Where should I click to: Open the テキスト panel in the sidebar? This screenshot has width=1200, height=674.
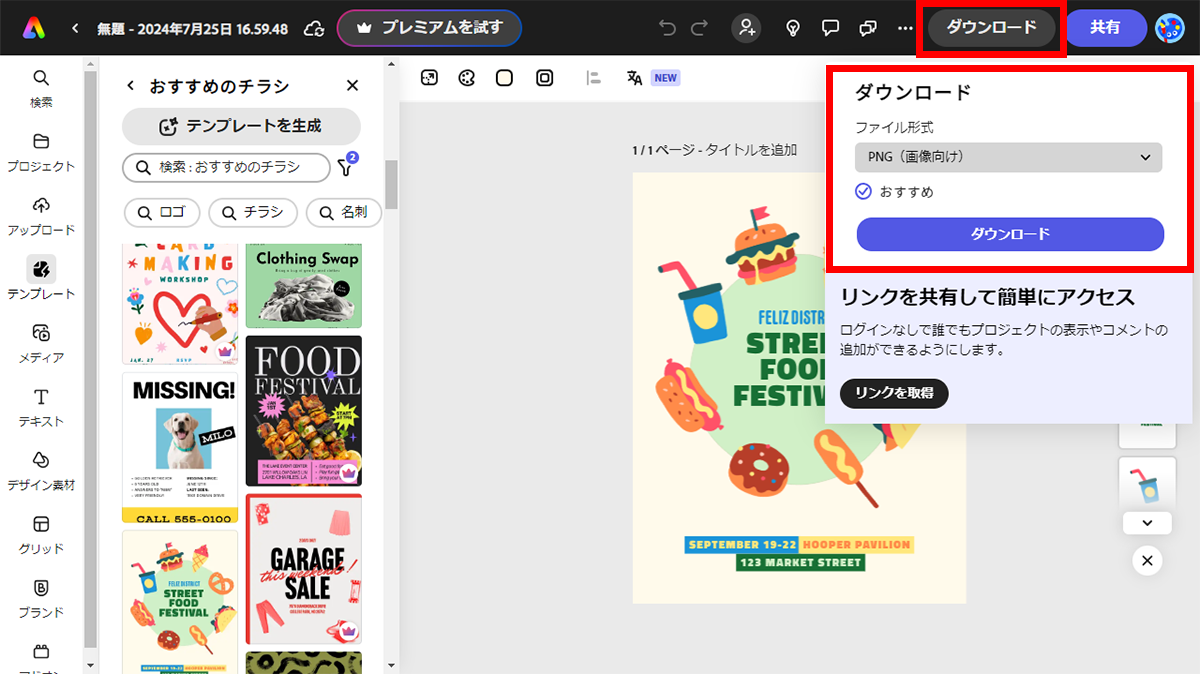point(40,406)
